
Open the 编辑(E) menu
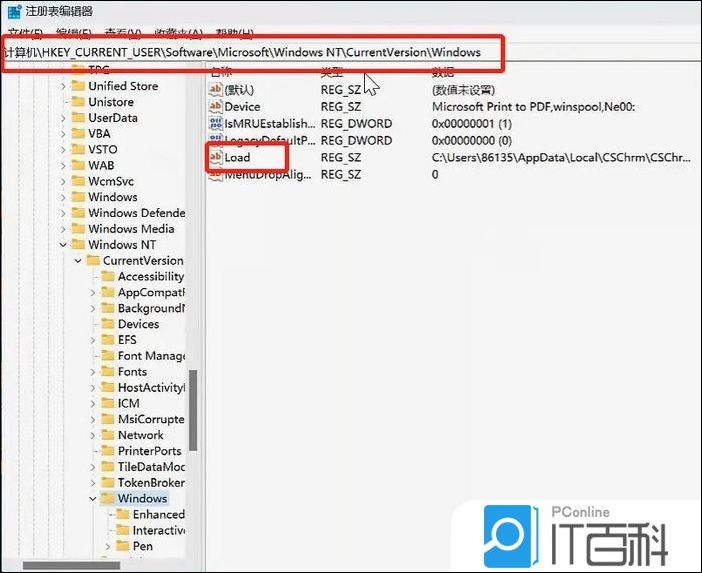tap(74, 33)
